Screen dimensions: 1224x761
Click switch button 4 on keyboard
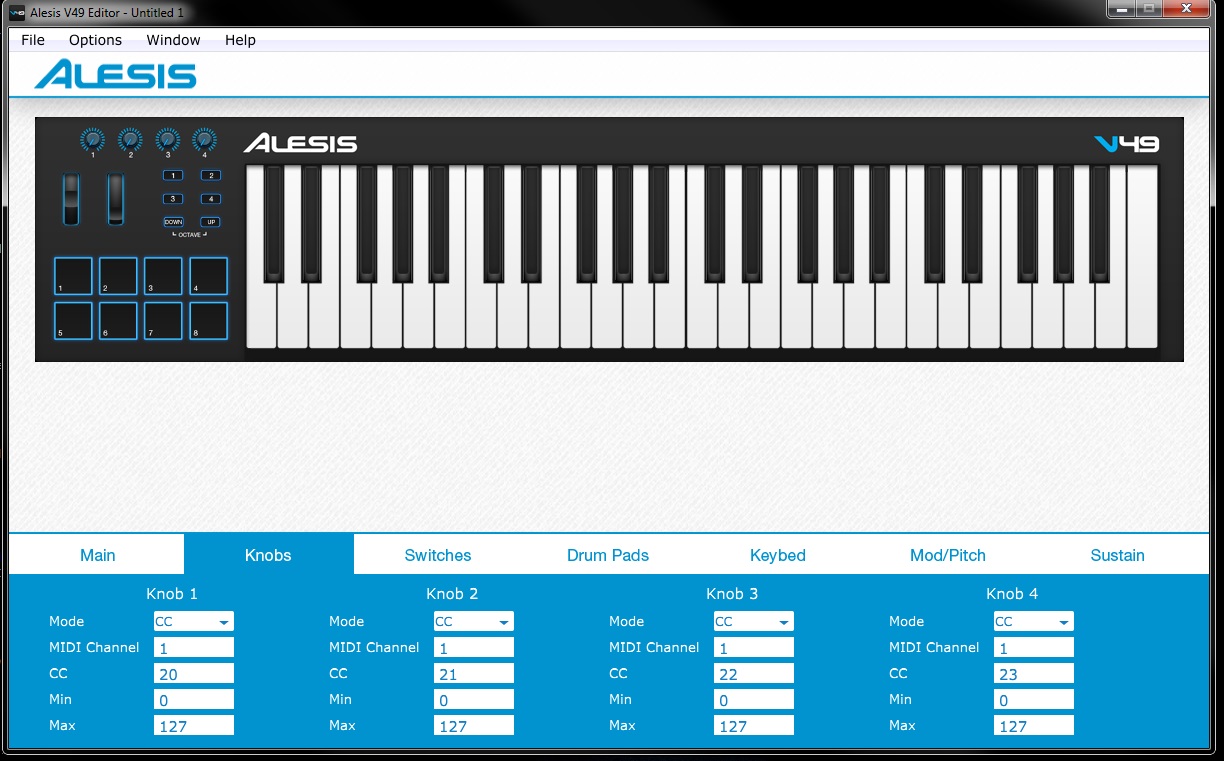210,199
